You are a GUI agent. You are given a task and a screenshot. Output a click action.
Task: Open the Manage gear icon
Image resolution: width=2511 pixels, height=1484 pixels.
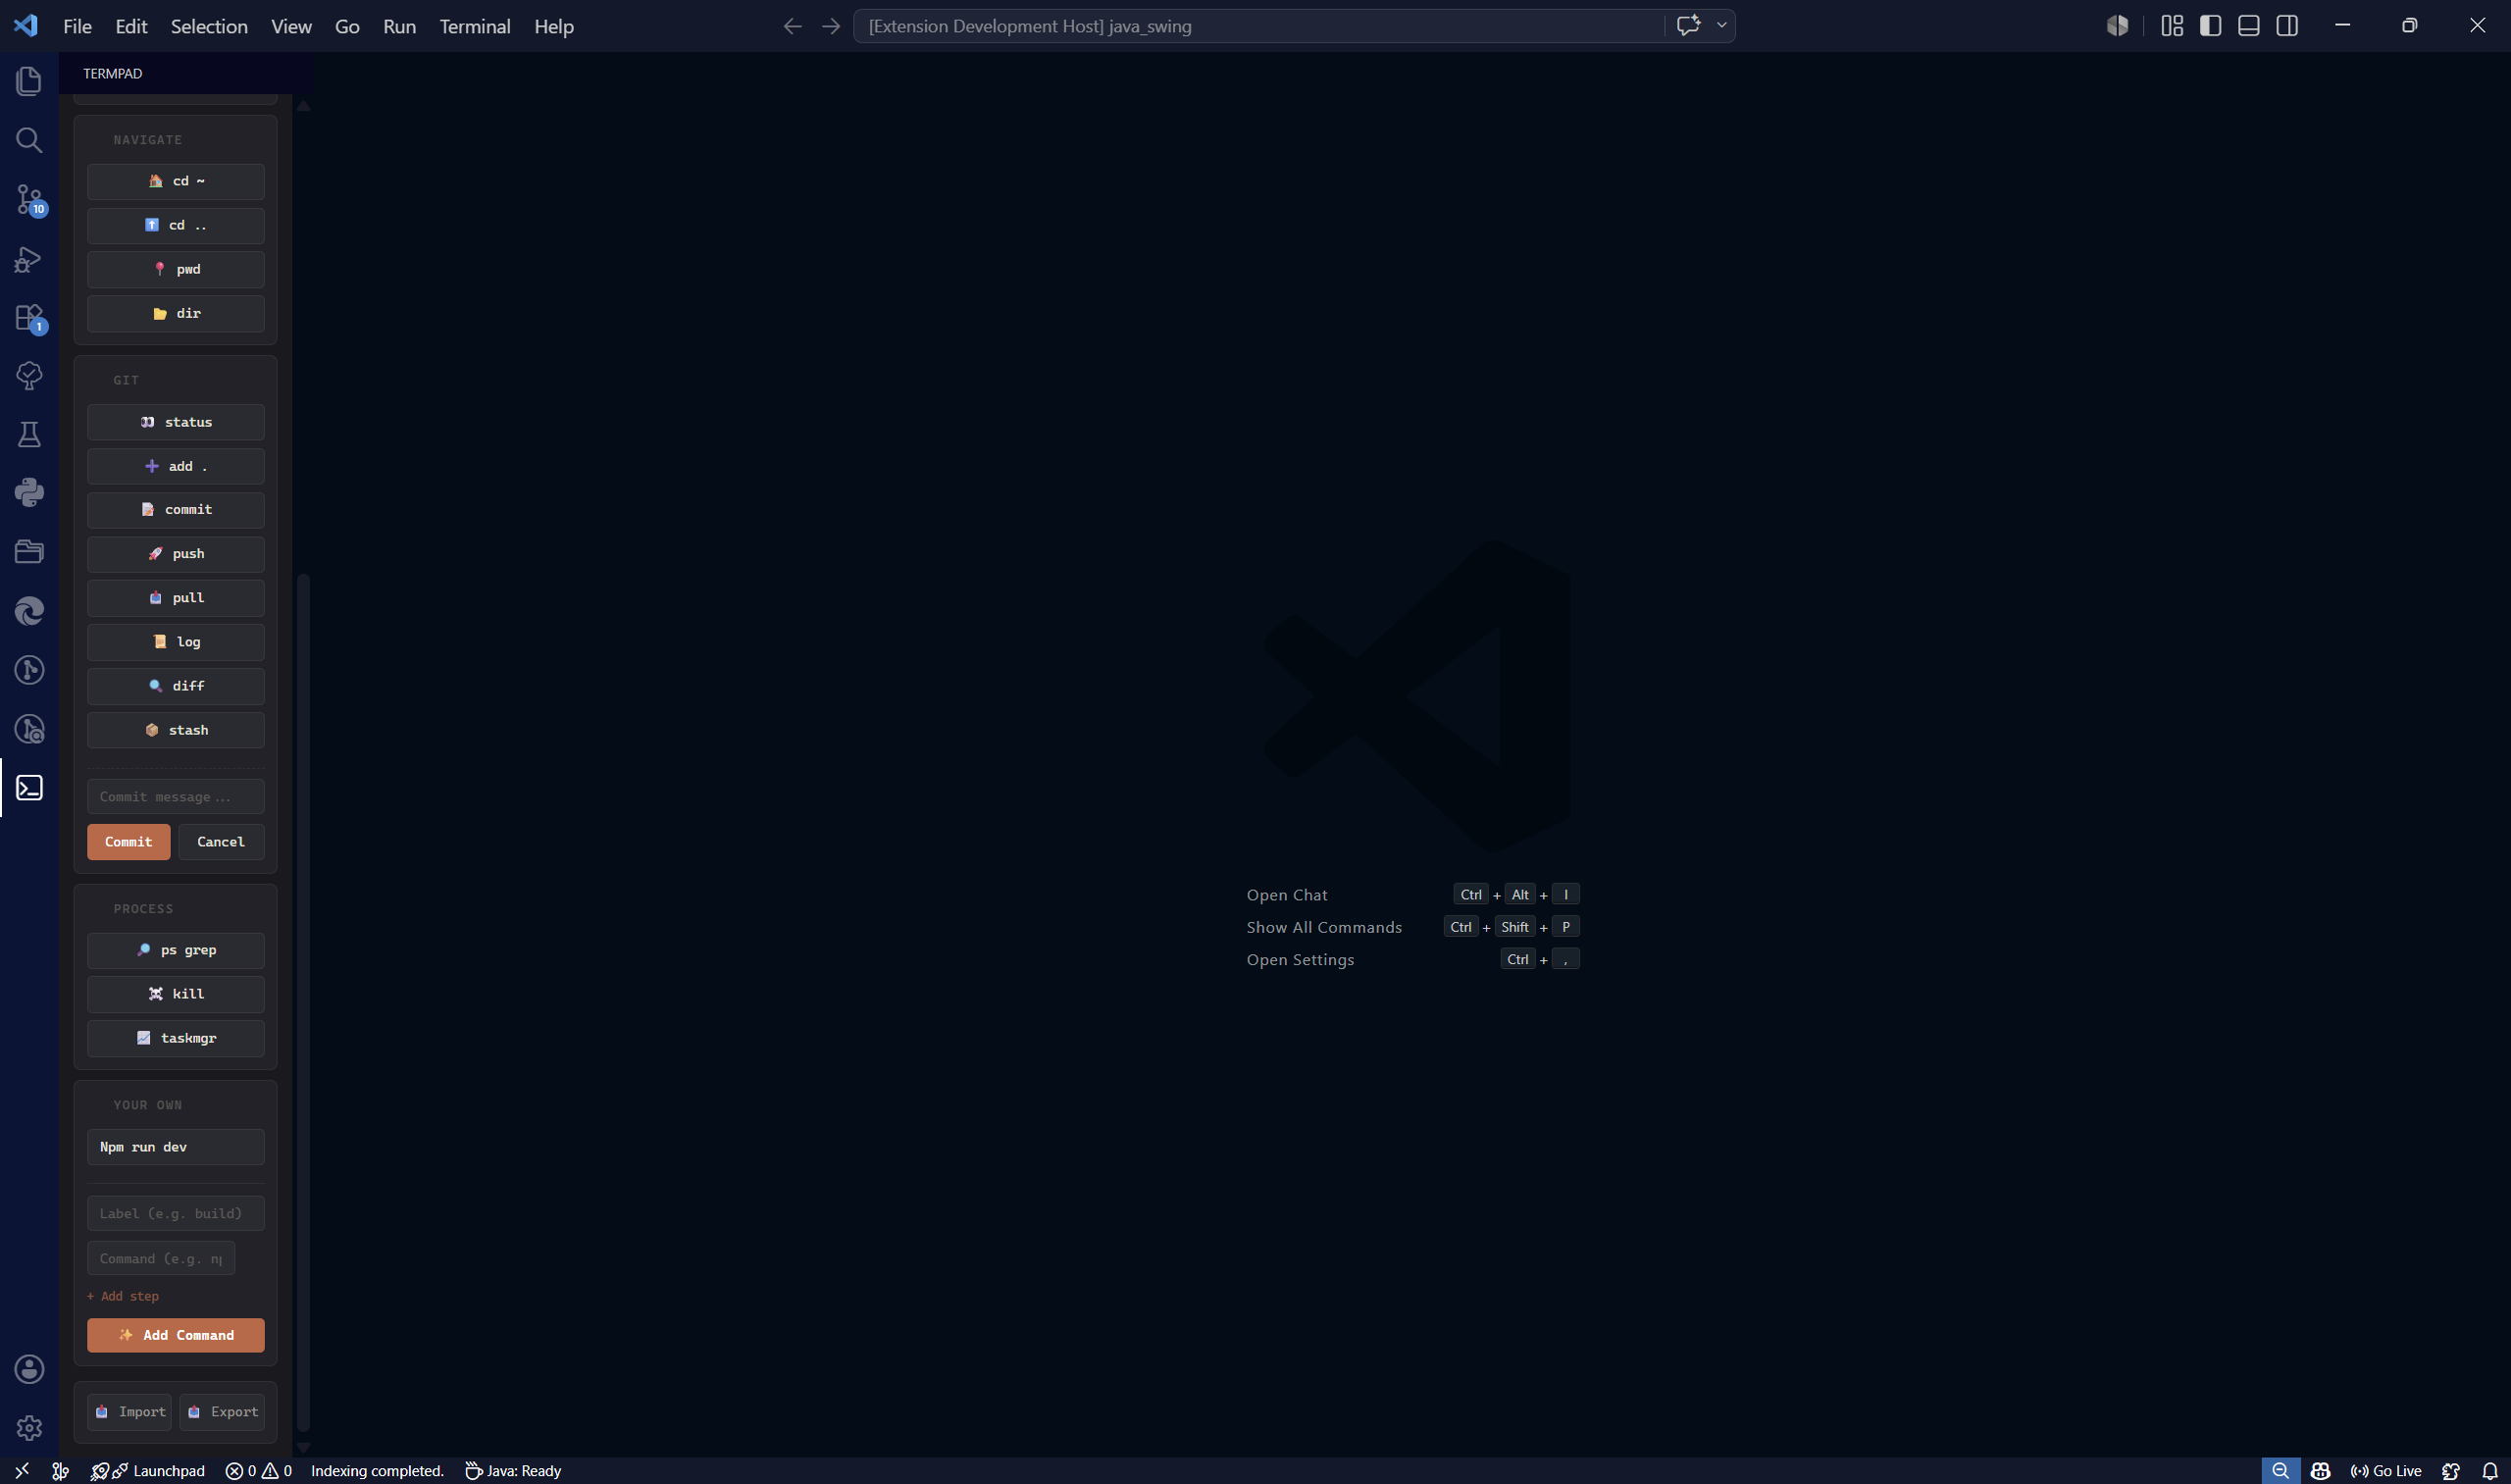coord(29,1428)
